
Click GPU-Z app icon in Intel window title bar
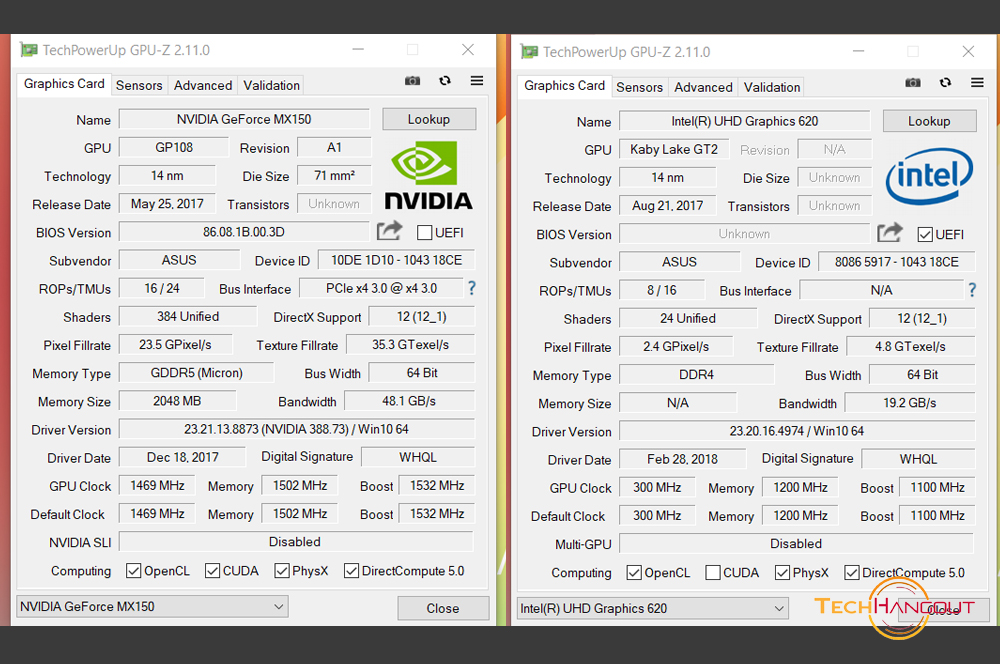click(x=529, y=52)
